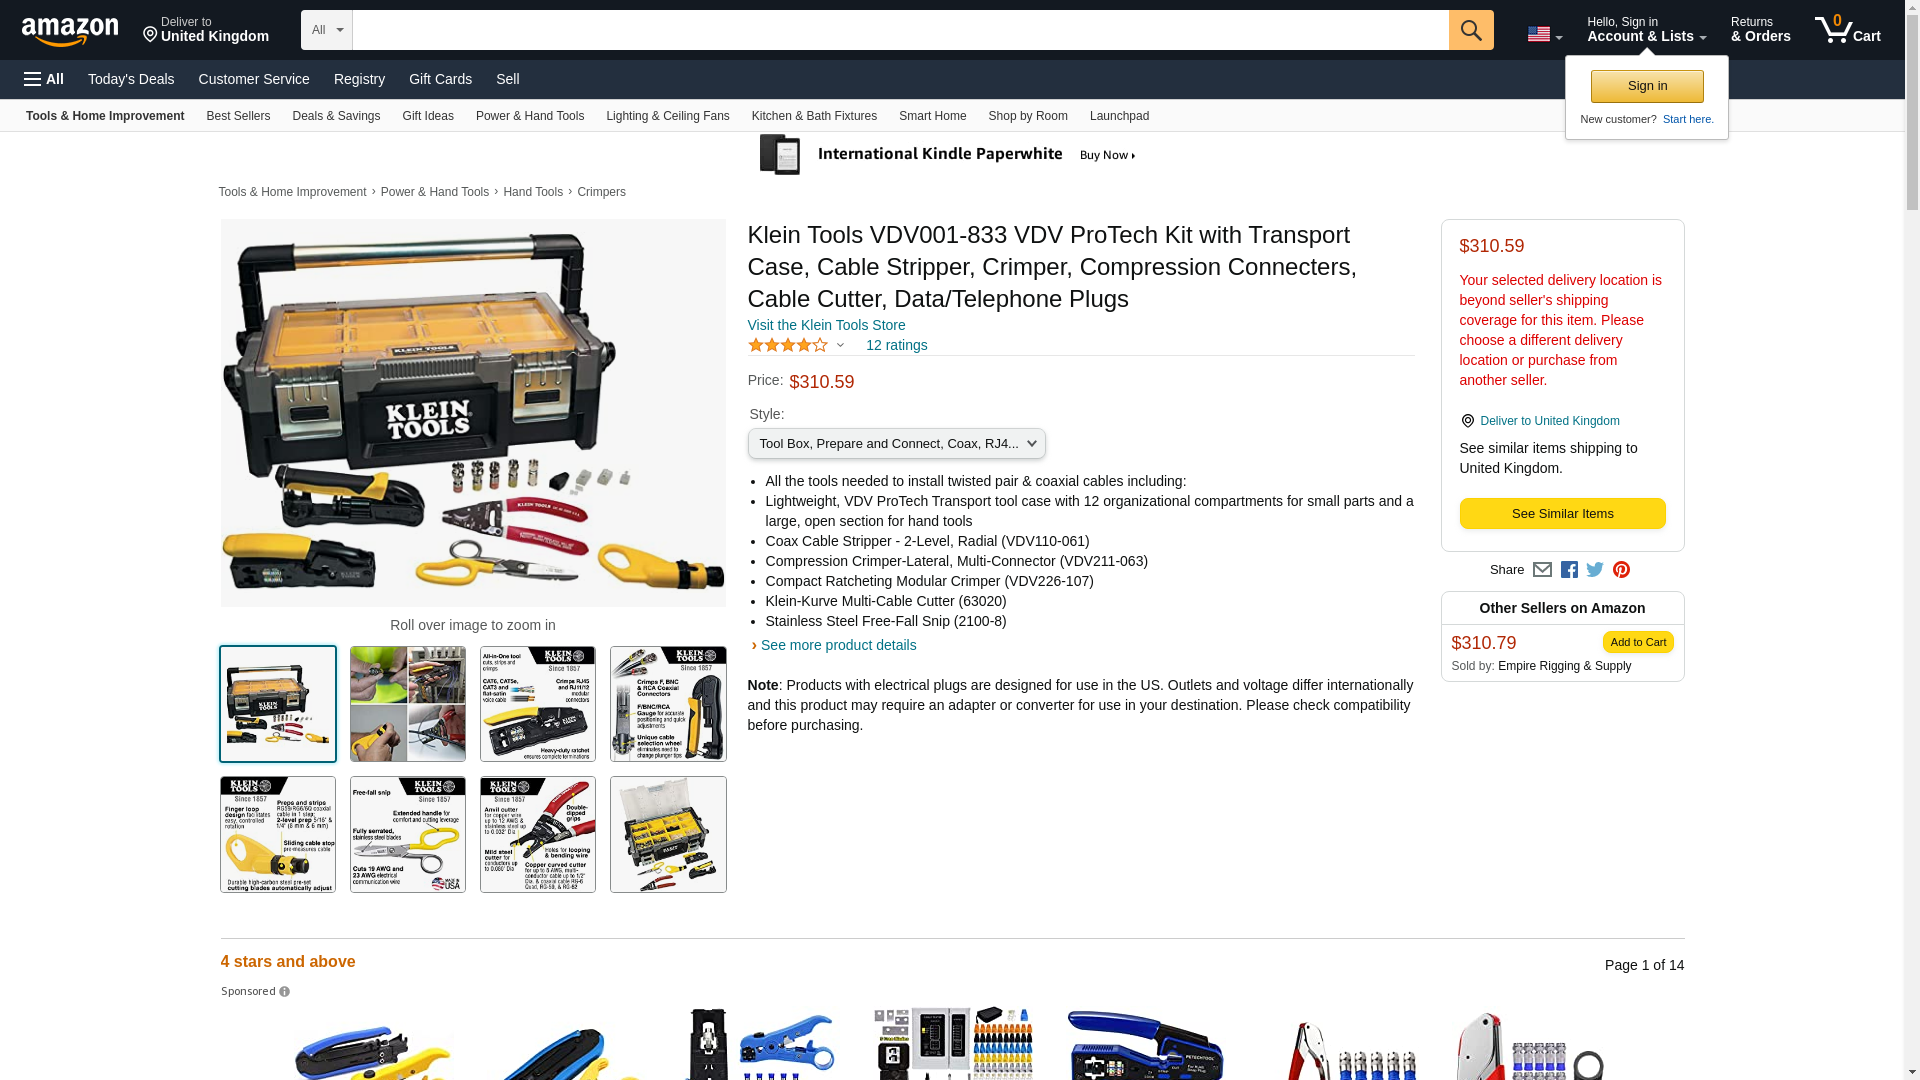
Task: Click into the search text field
Action: [x=900, y=30]
